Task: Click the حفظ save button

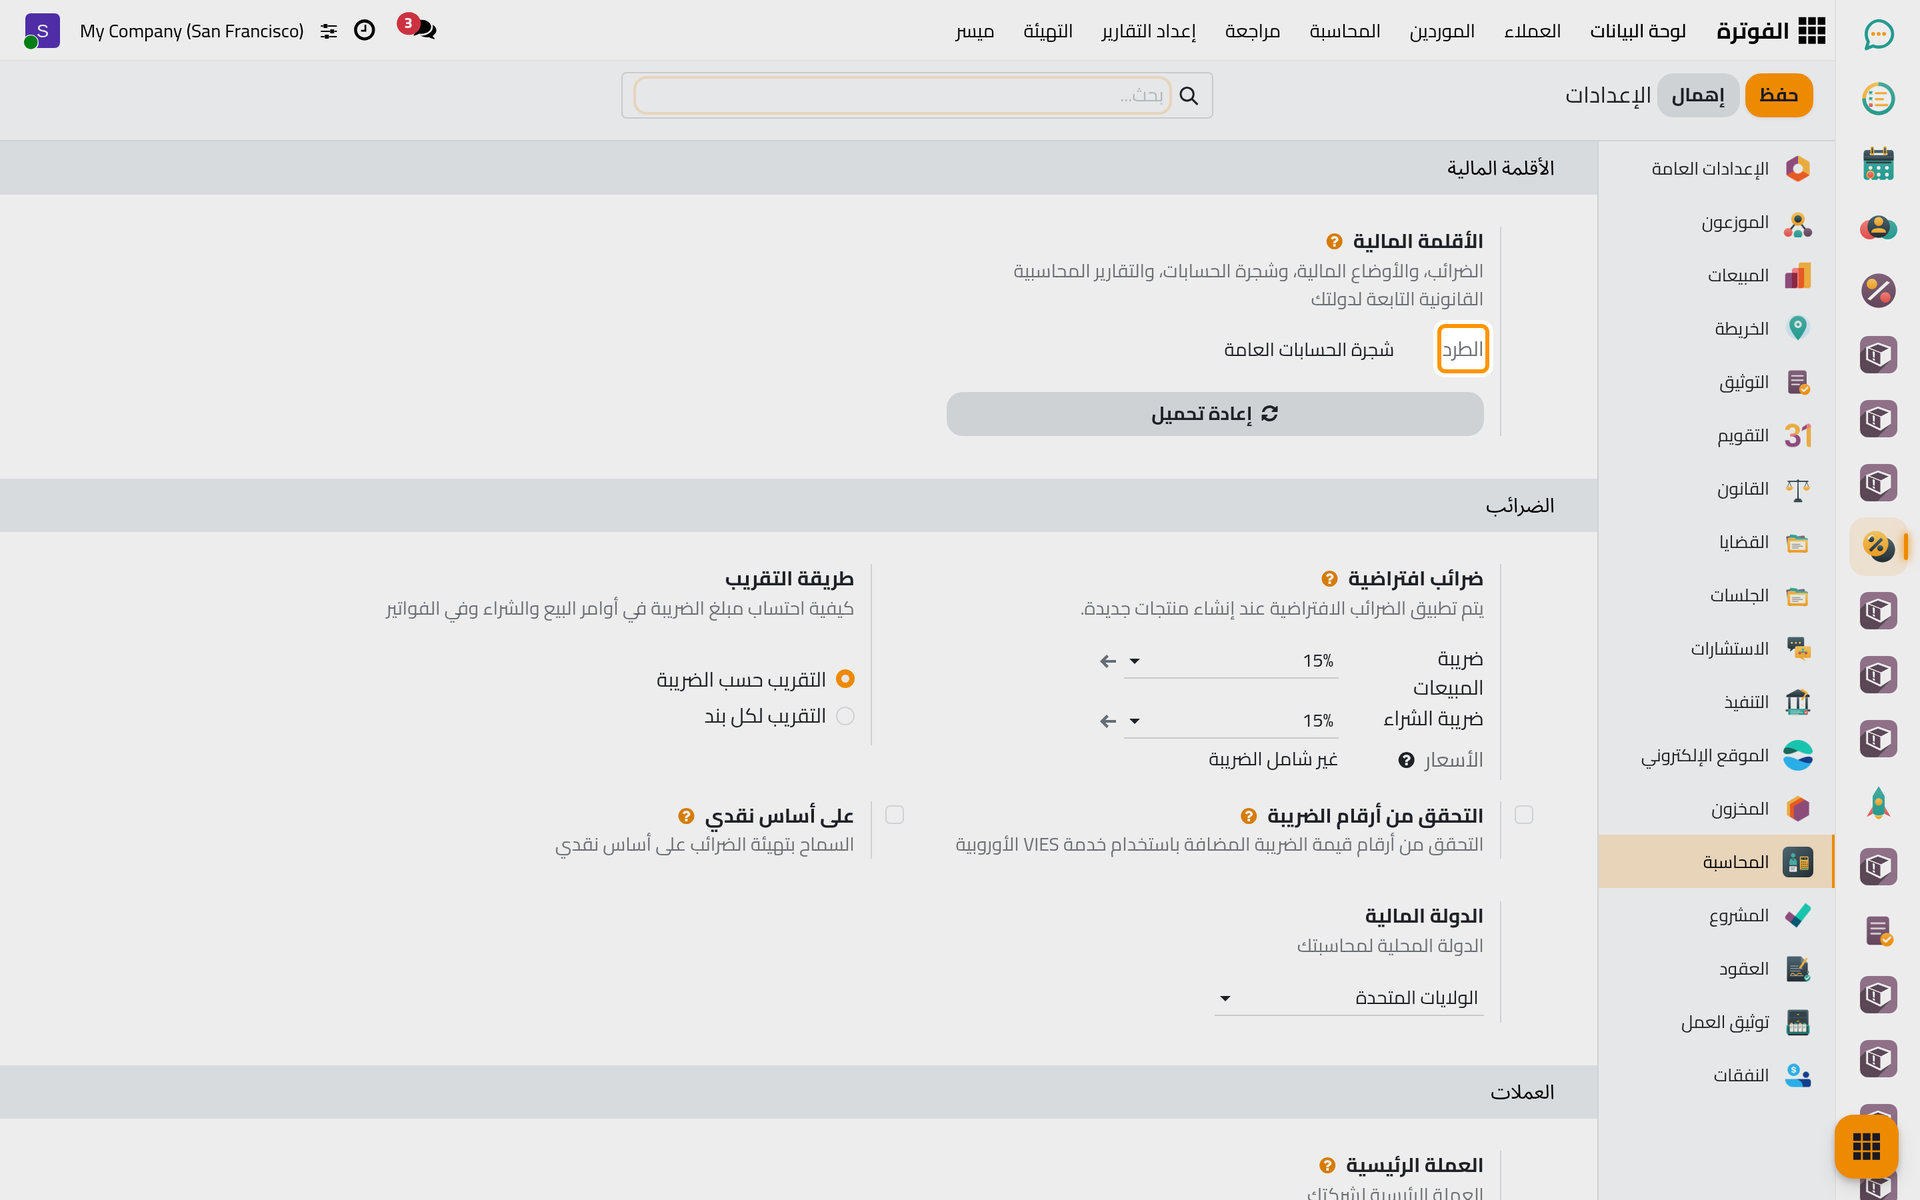Action: (1778, 95)
